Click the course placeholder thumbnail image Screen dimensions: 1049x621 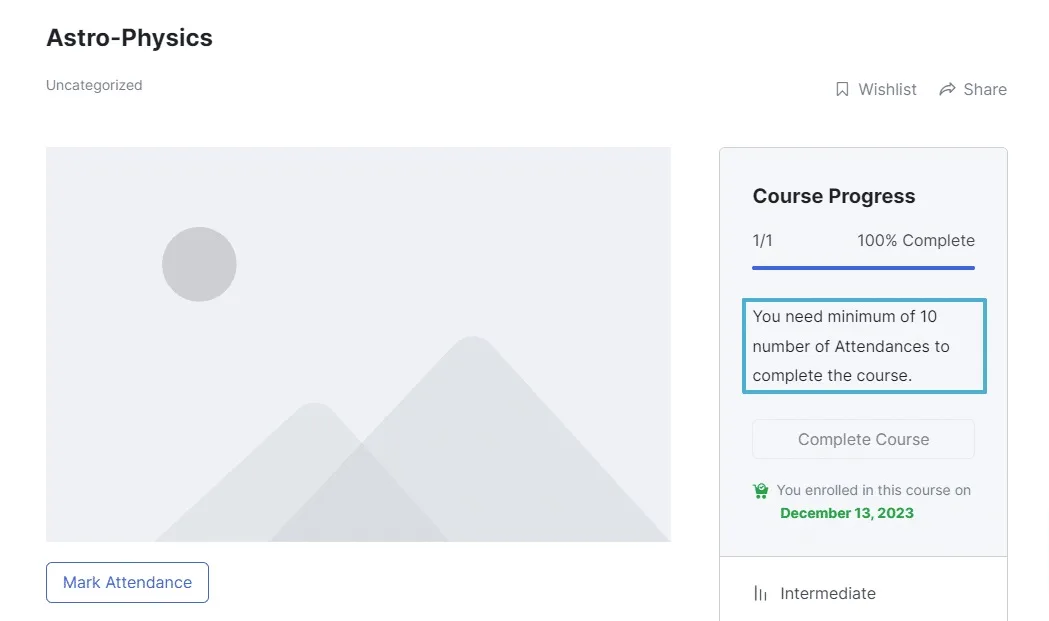(x=358, y=343)
